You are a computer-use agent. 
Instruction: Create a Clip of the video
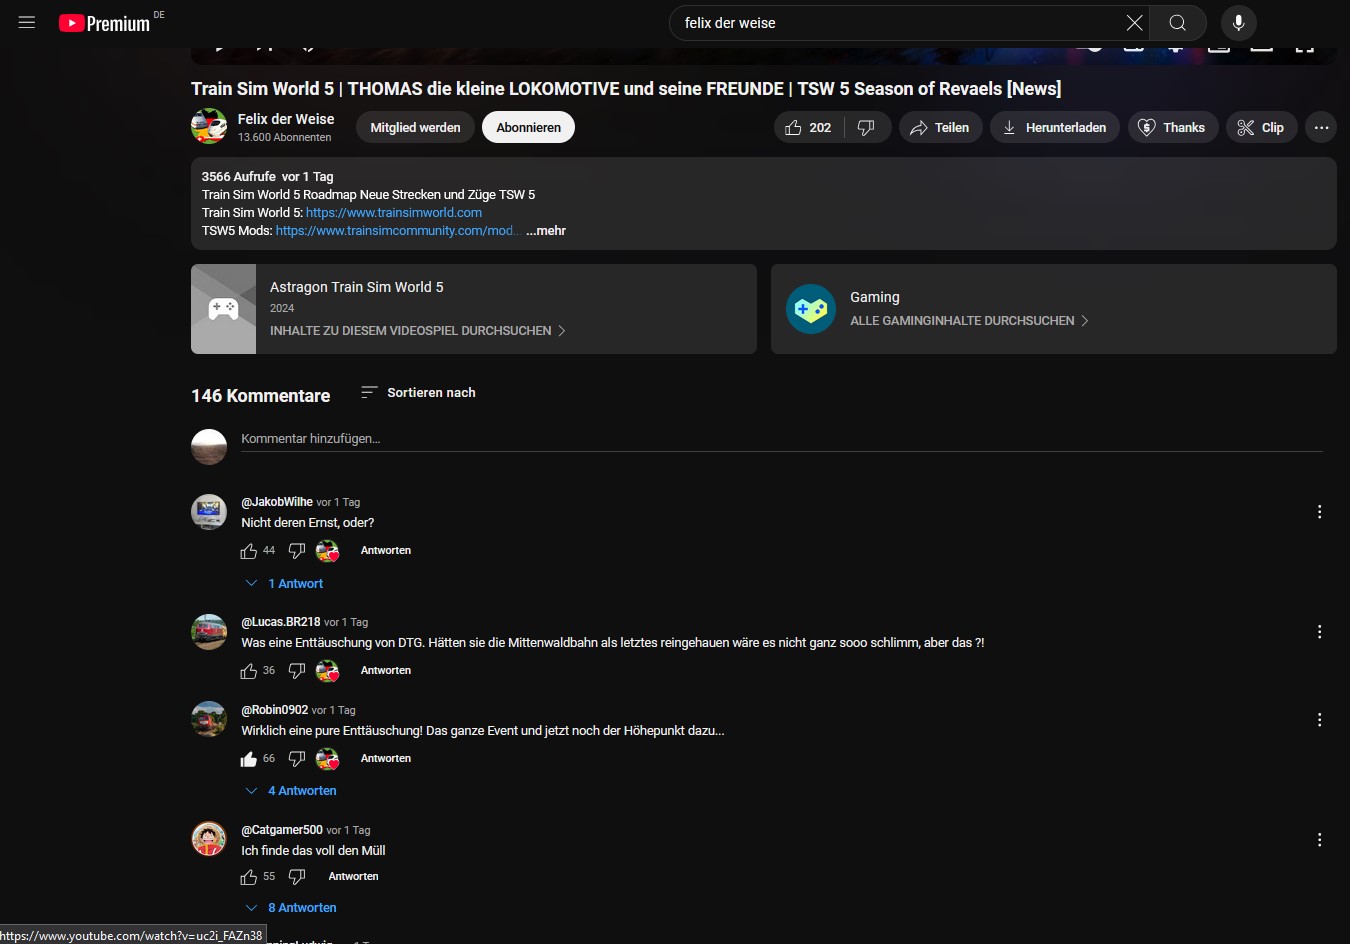(x=1261, y=127)
